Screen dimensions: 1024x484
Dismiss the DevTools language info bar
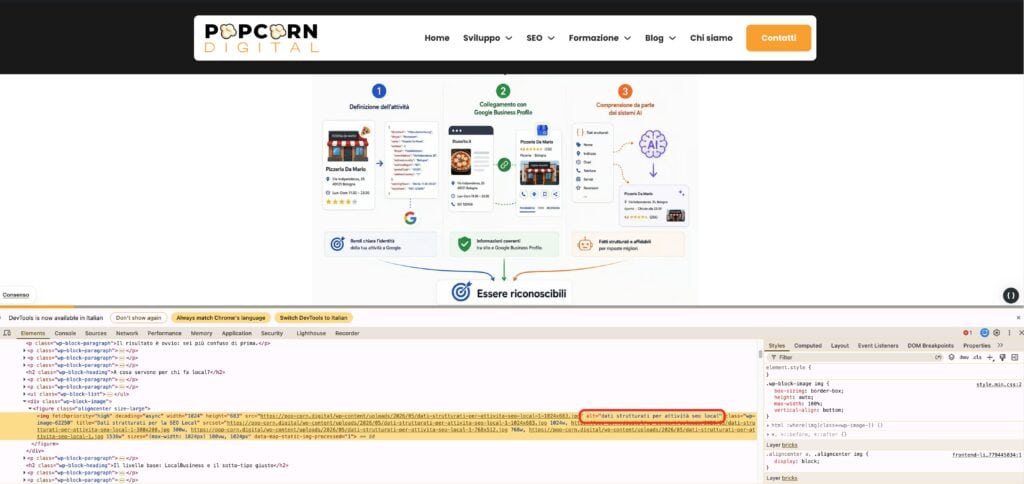pos(1018,317)
